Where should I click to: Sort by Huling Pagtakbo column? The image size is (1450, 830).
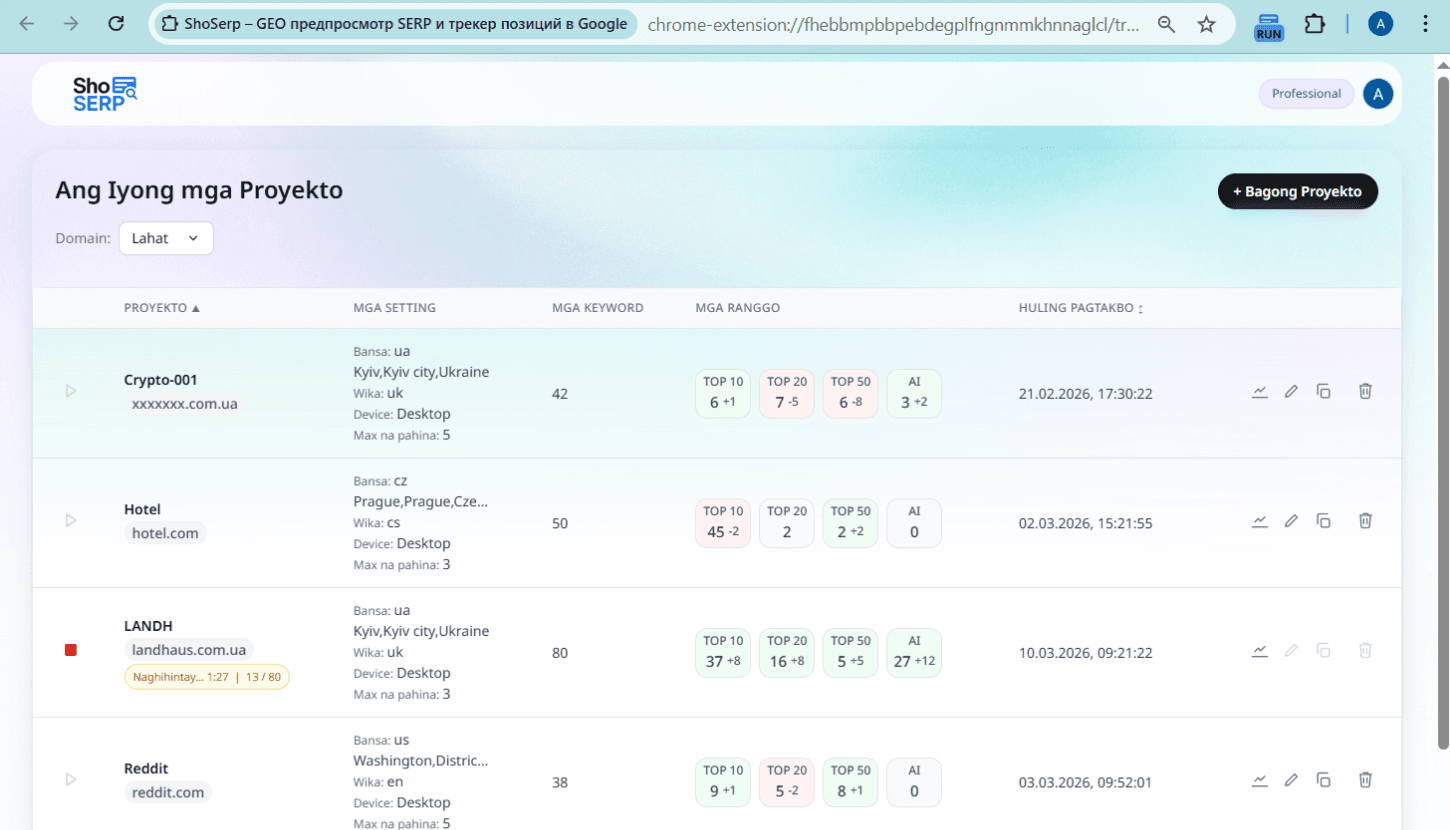point(1081,308)
